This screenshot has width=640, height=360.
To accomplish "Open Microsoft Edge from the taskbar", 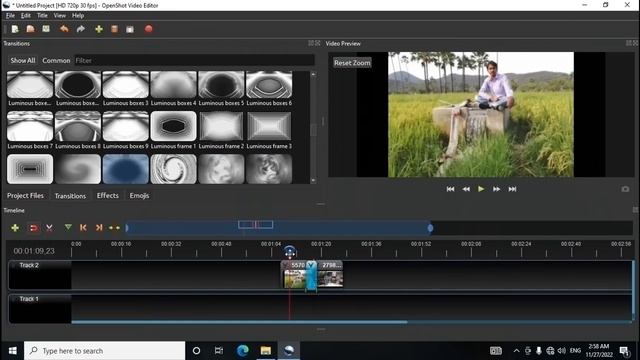I will [242, 351].
